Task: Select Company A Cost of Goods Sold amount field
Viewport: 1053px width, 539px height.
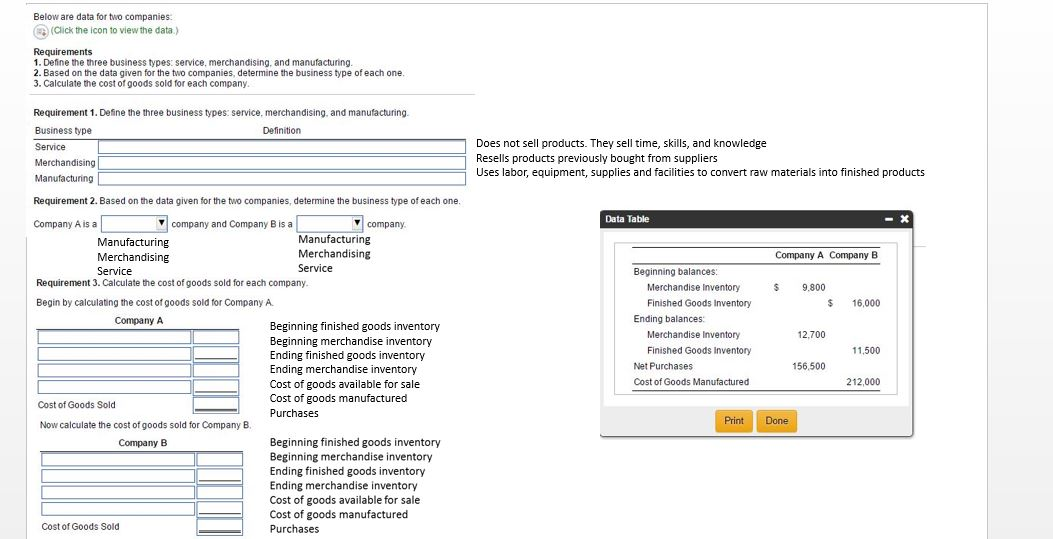Action: coord(216,405)
